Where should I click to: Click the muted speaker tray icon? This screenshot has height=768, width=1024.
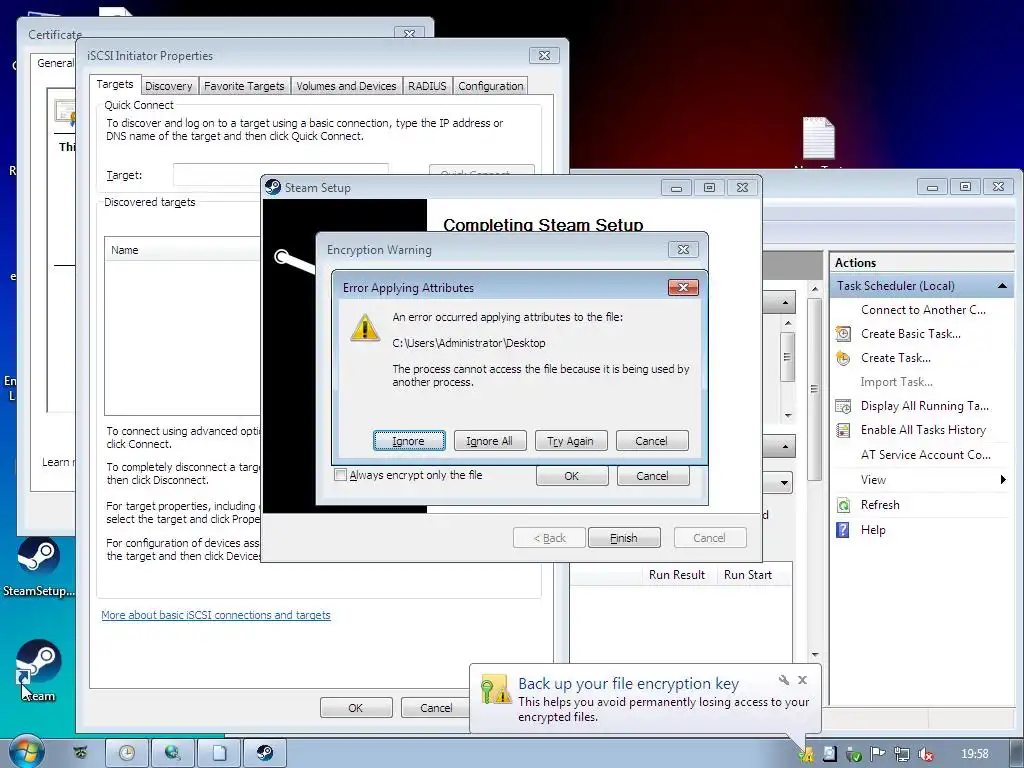click(925, 755)
